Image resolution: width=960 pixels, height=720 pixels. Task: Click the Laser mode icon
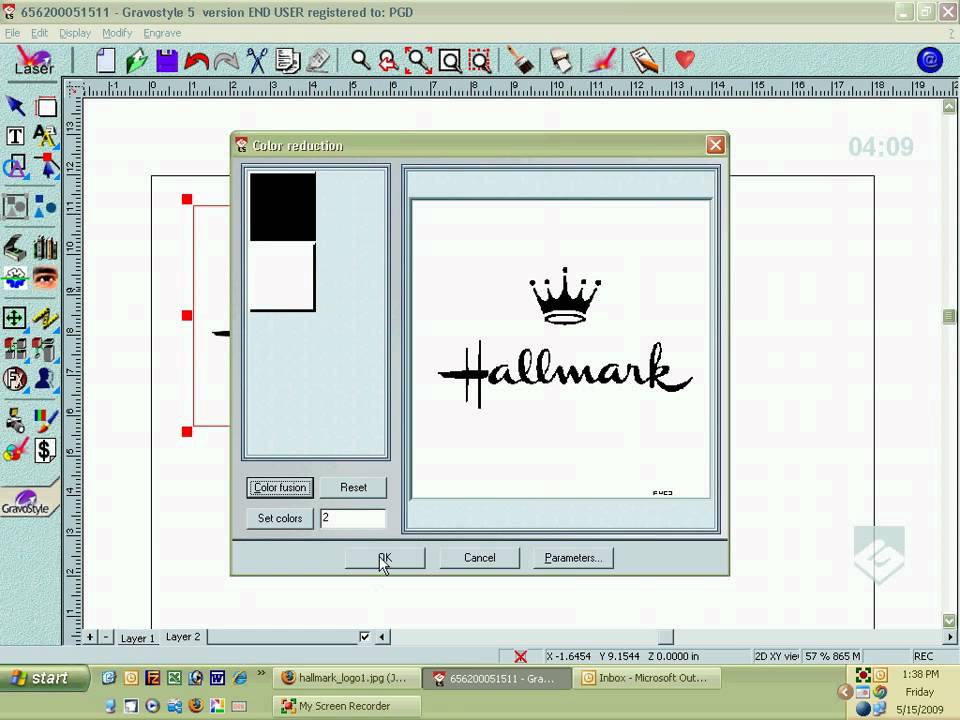pyautogui.click(x=34, y=61)
